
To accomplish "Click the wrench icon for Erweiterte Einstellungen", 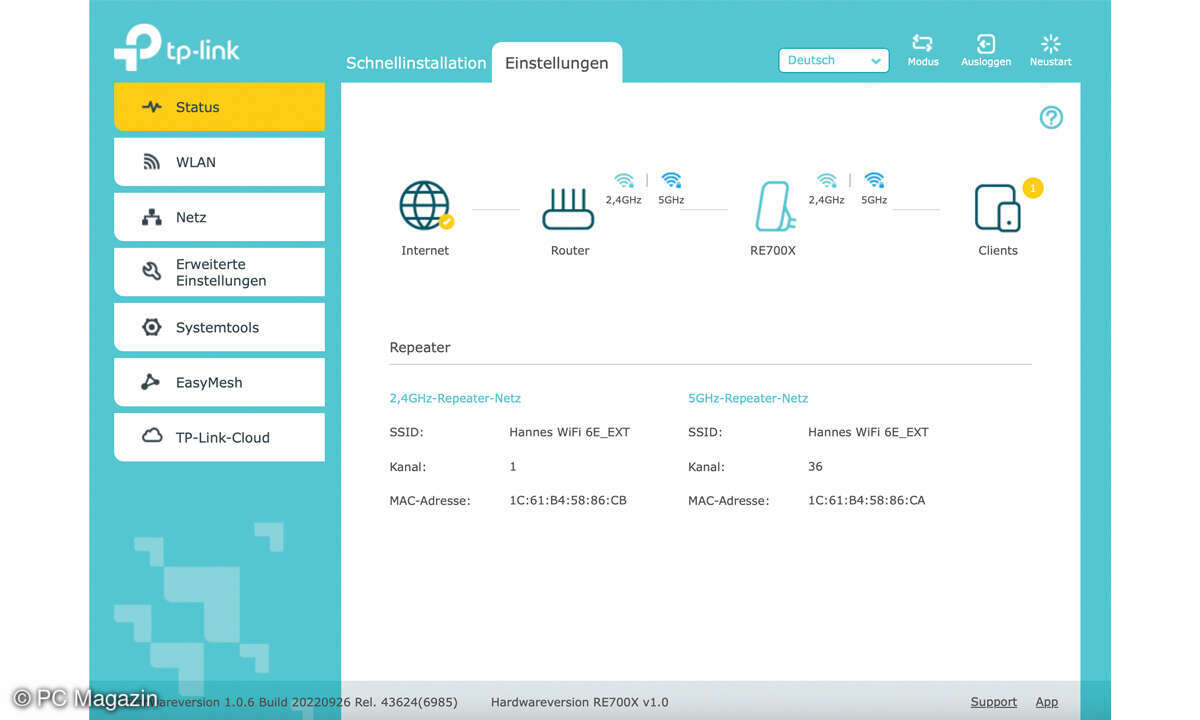I will [x=152, y=272].
